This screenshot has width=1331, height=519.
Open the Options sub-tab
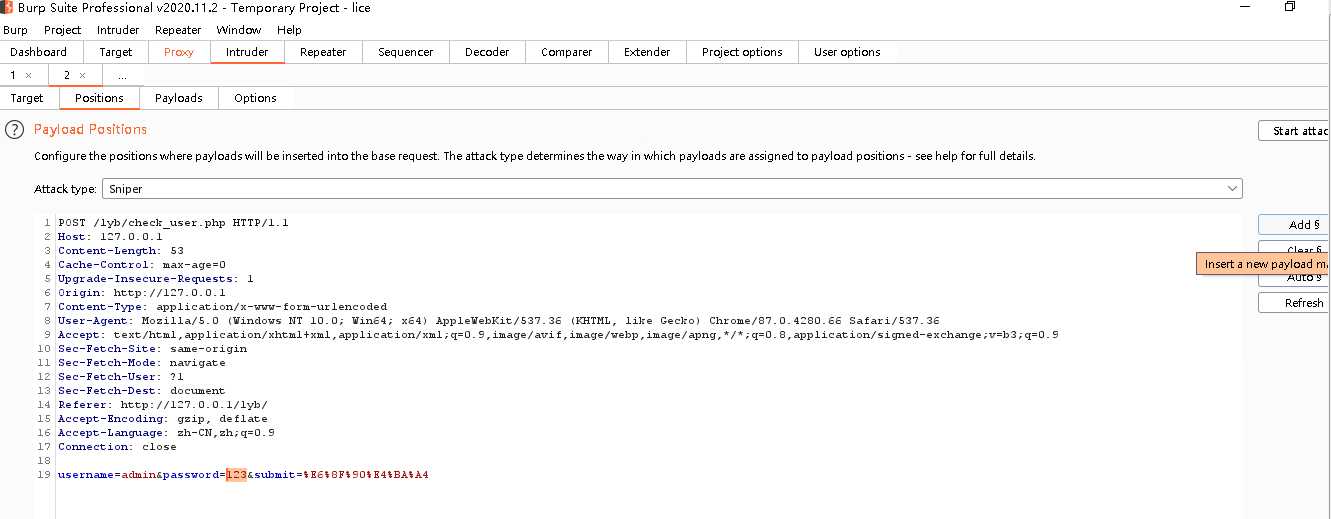pyautogui.click(x=255, y=98)
